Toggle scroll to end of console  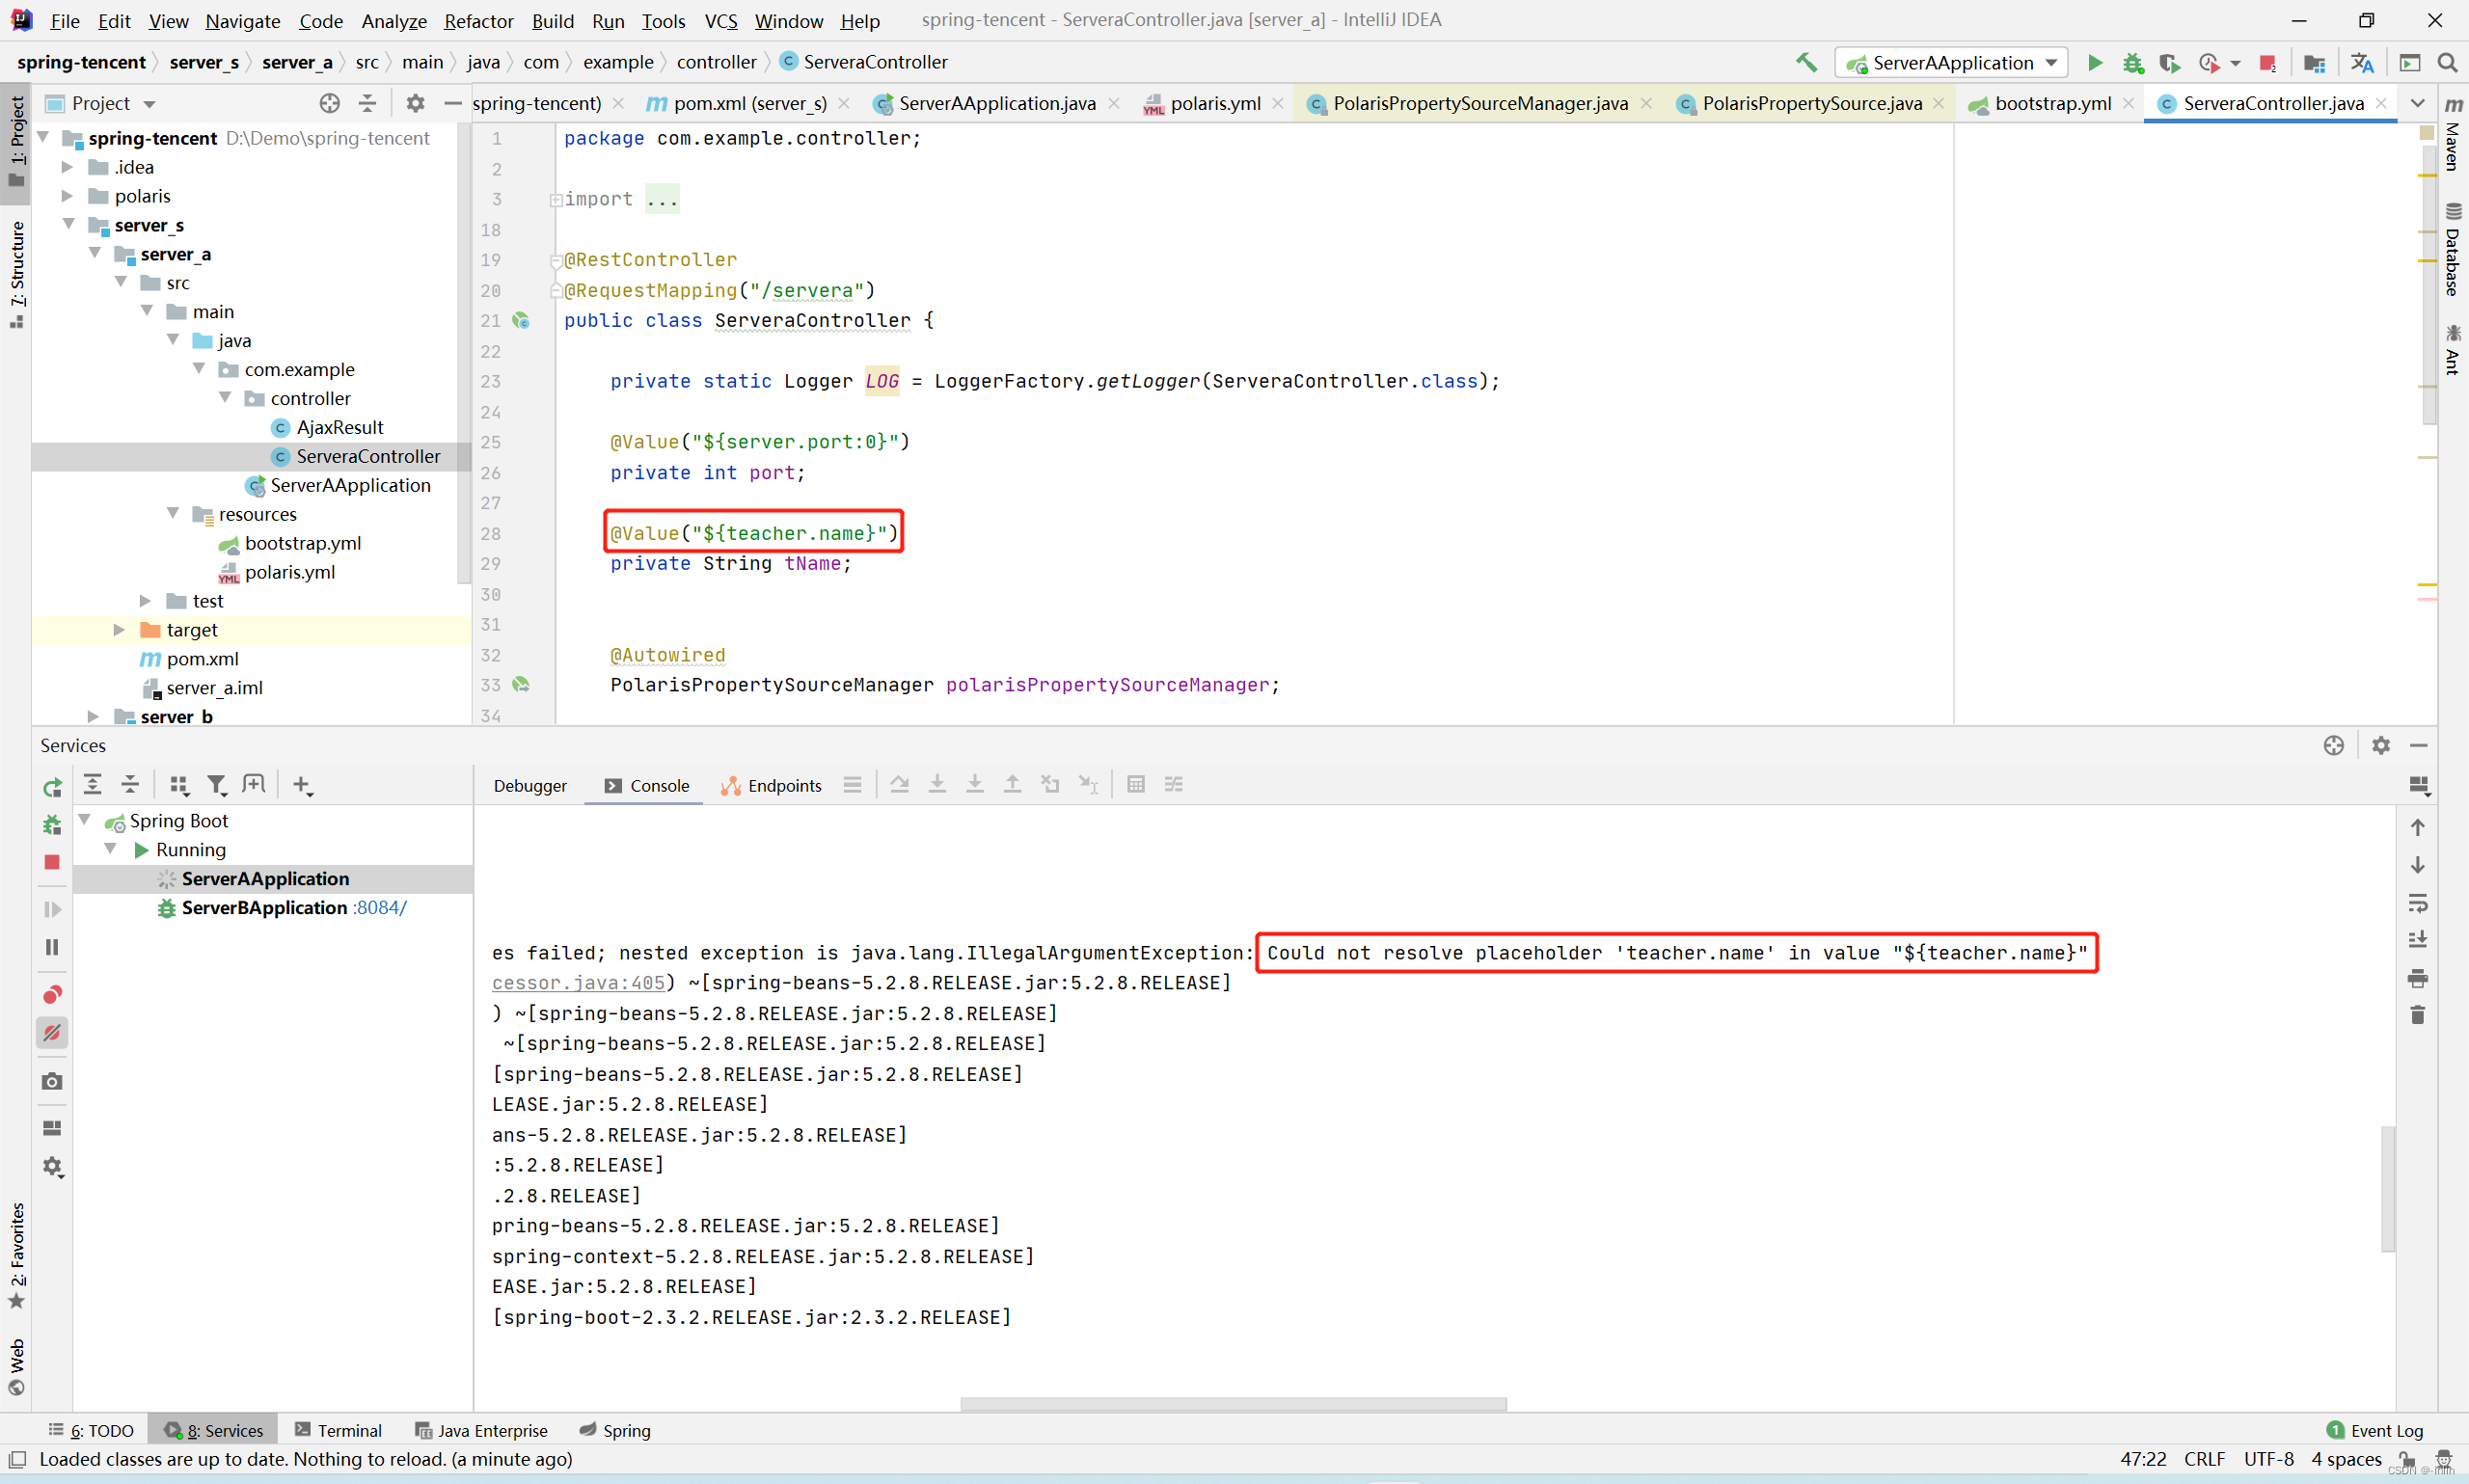pyautogui.click(x=2417, y=939)
